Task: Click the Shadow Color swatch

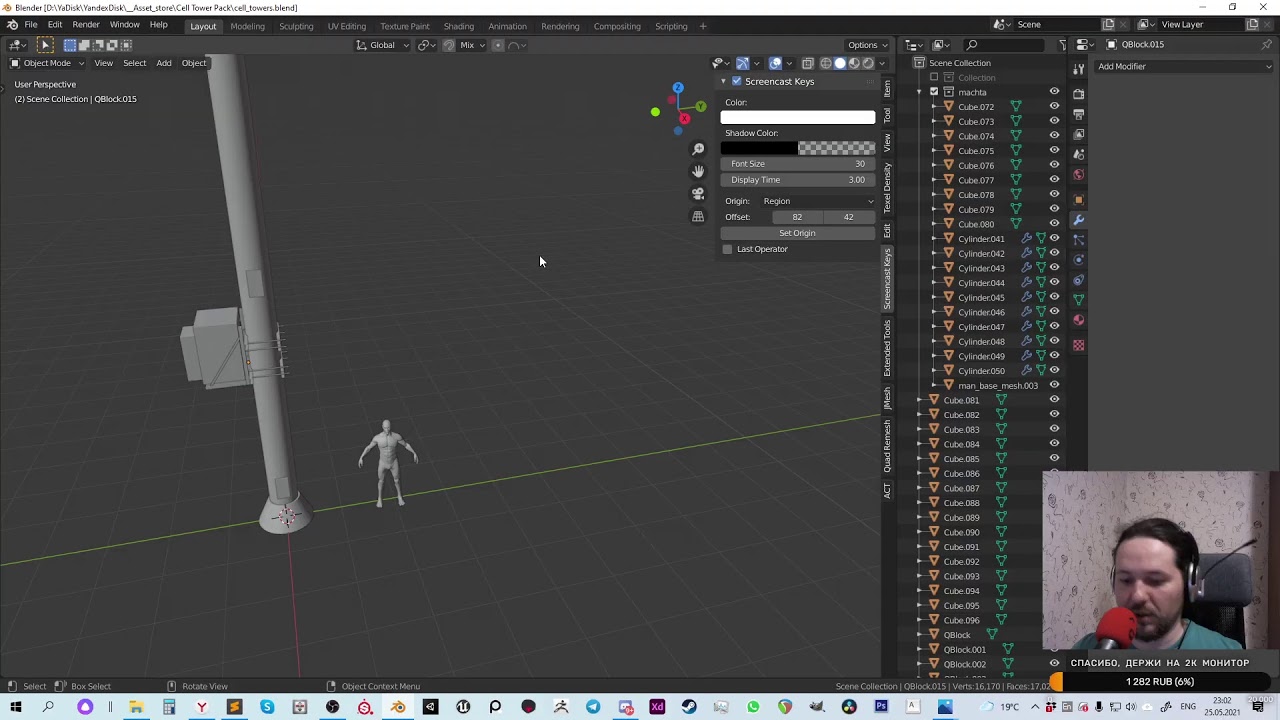Action: tap(798, 148)
